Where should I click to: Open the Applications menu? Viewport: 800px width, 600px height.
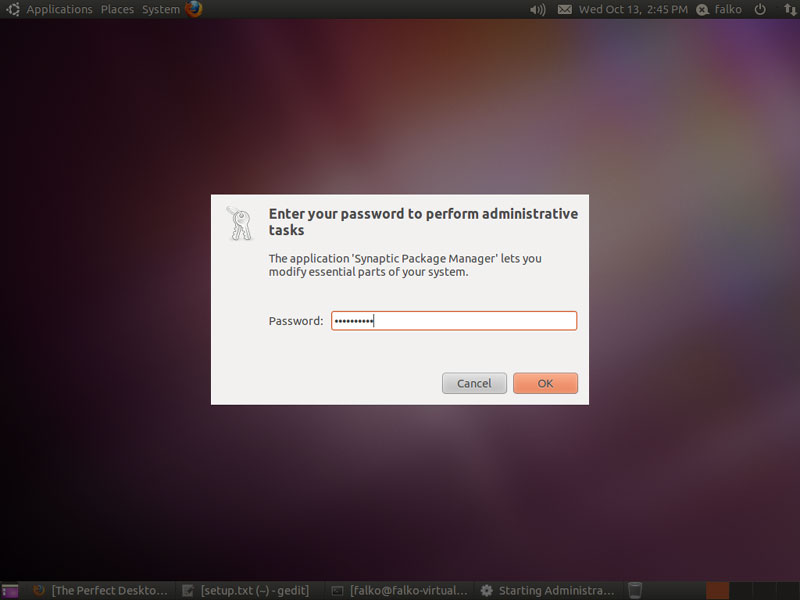tap(59, 9)
